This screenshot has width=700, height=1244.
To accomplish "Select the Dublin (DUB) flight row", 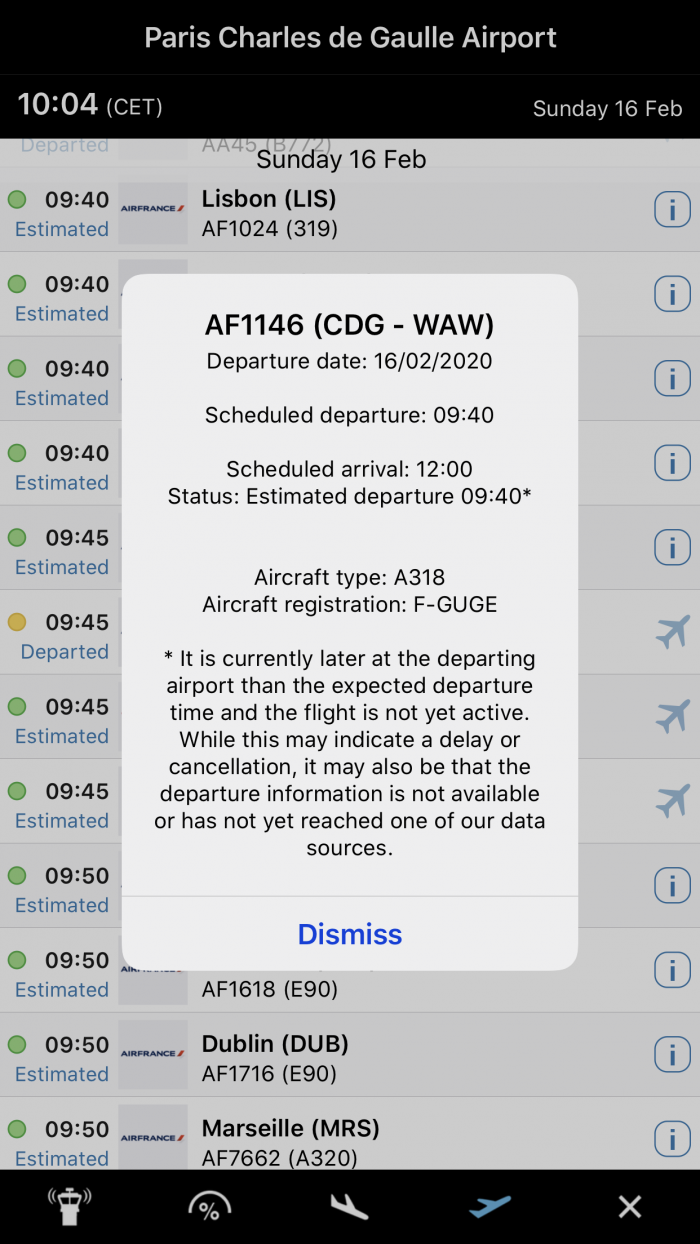I will click(x=400, y=1058).
